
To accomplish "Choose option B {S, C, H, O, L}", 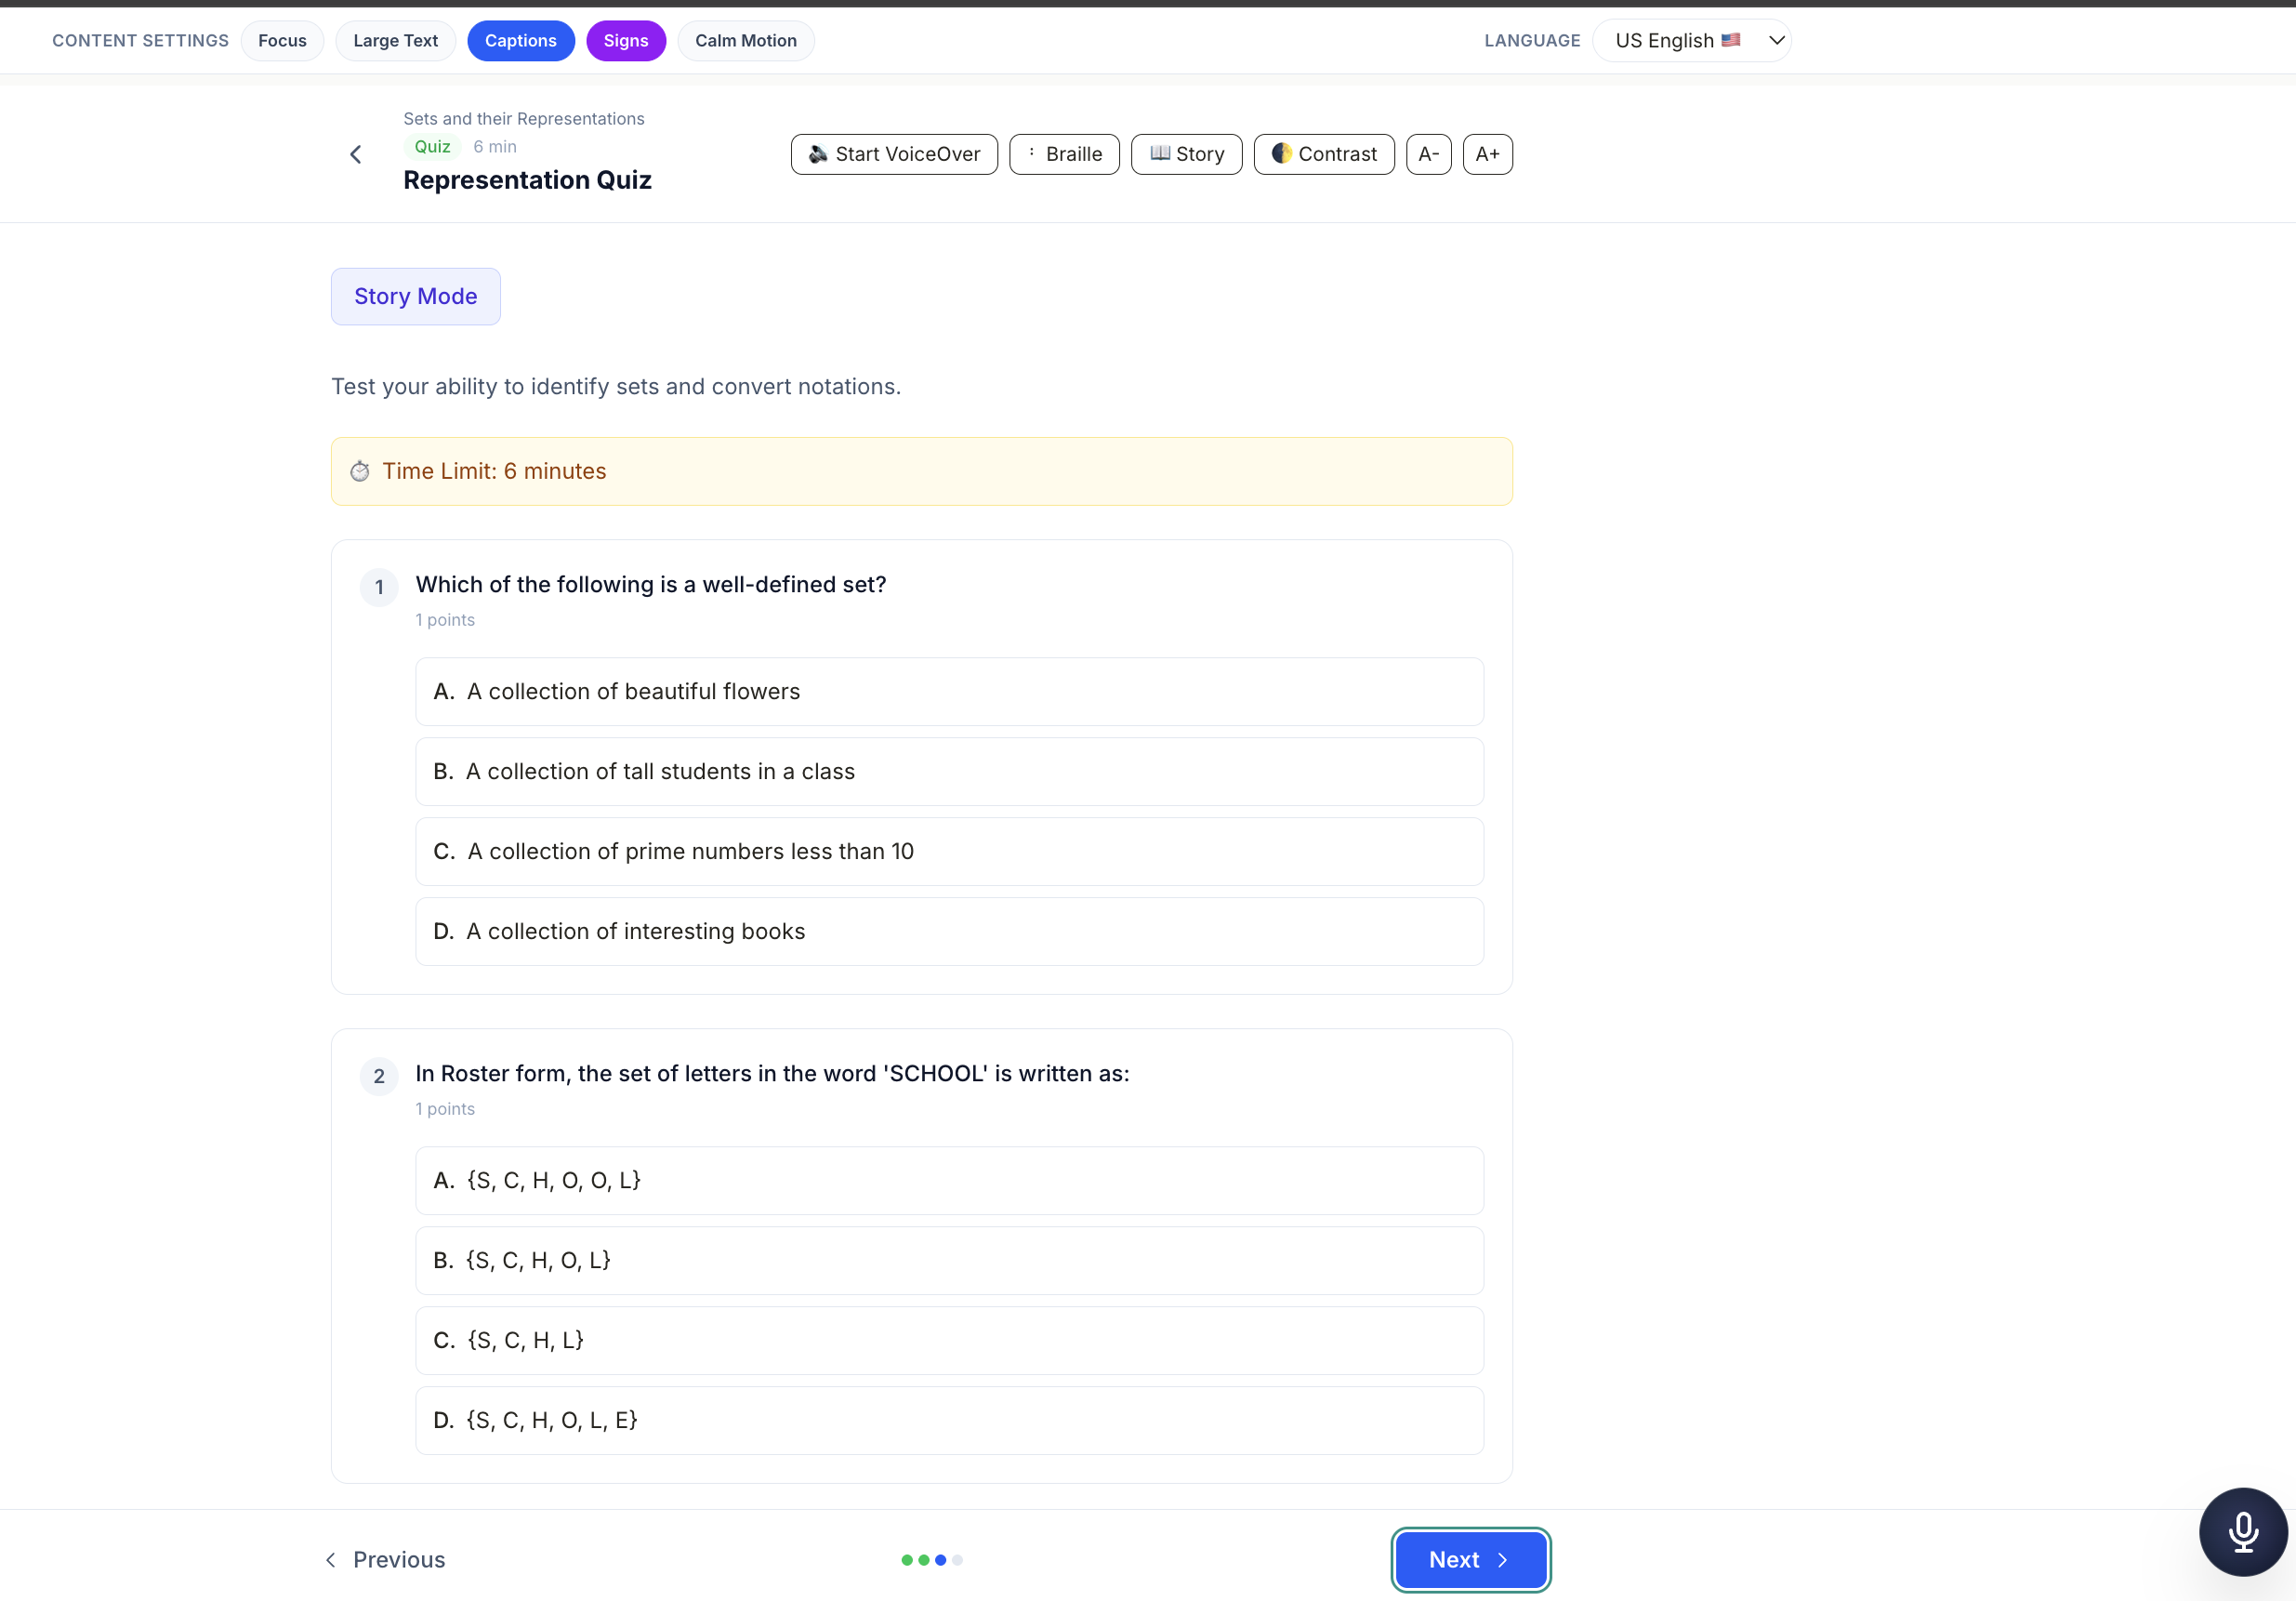I will click(x=949, y=1260).
